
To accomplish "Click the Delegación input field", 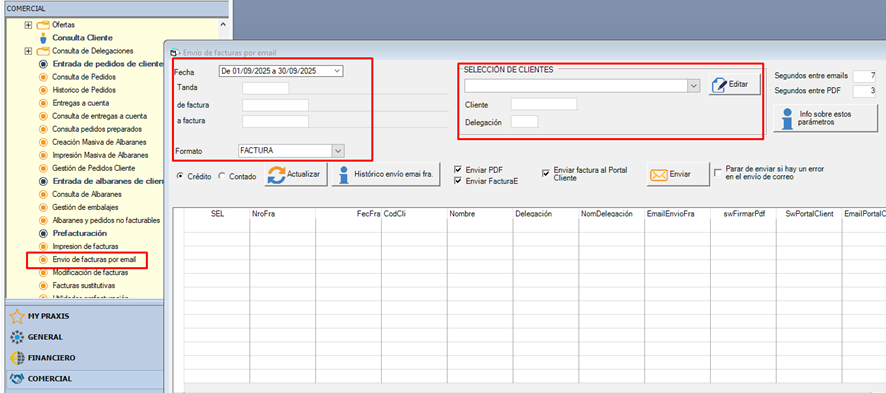I will 524,121.
